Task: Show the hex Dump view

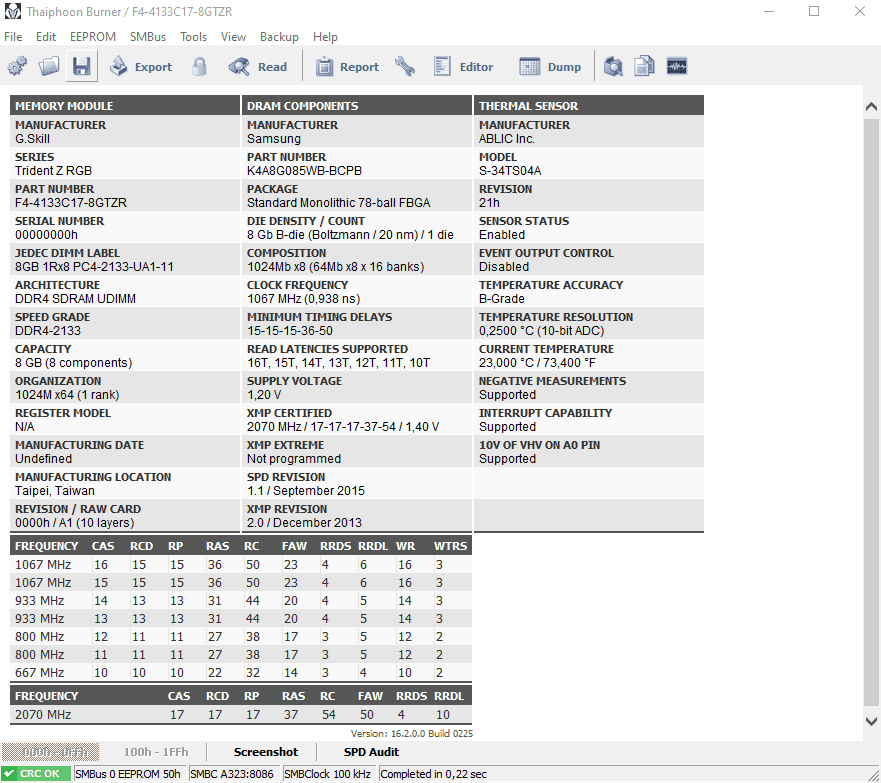Action: click(550, 66)
